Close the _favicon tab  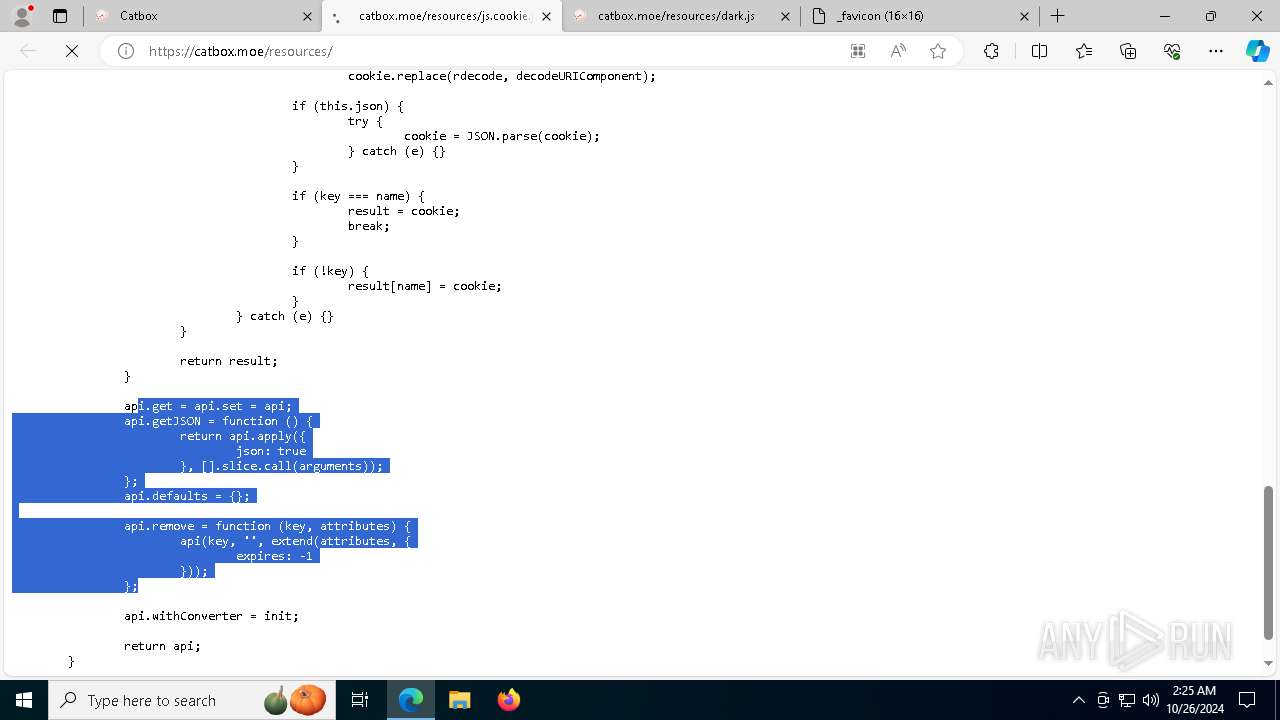click(1025, 16)
